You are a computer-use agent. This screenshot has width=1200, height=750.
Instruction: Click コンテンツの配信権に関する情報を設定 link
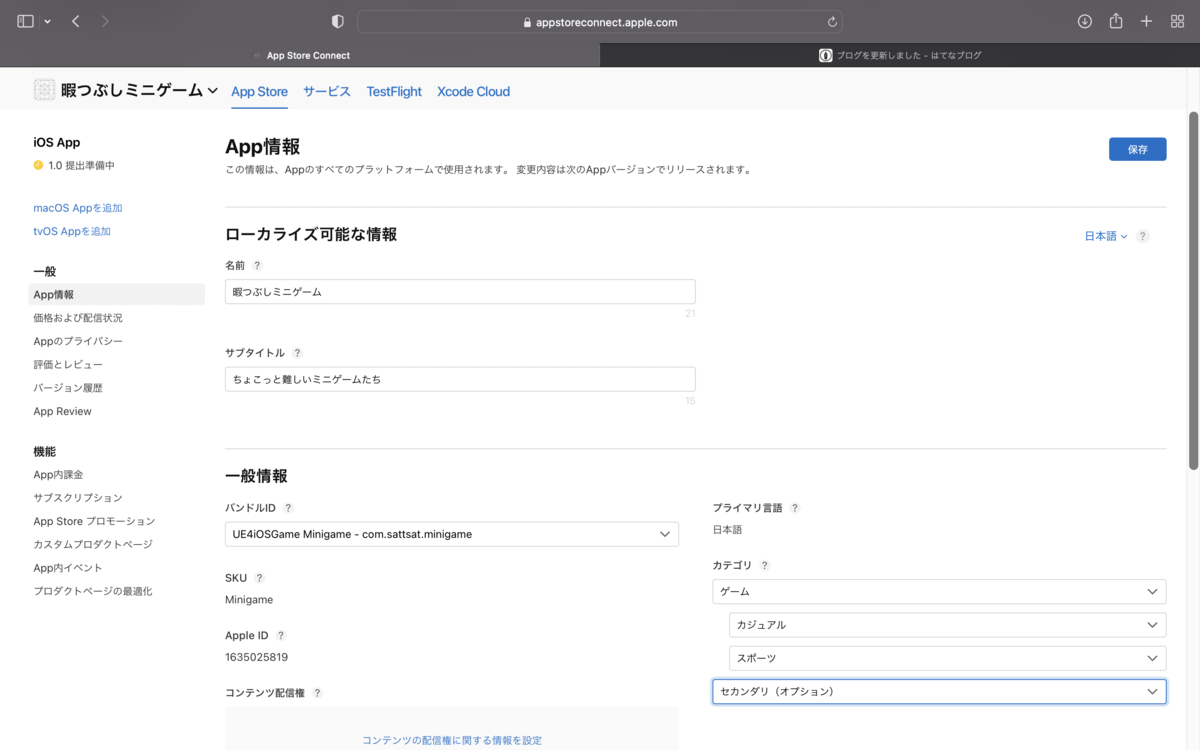tap(452, 740)
